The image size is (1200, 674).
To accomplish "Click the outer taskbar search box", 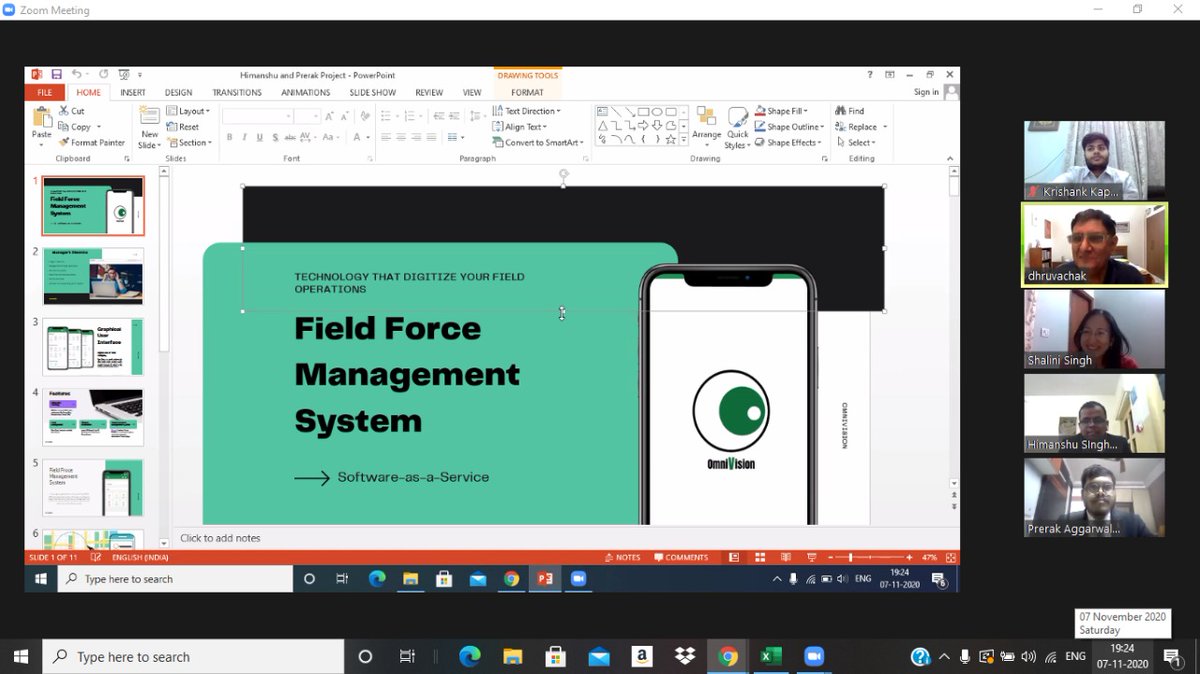I will point(194,657).
